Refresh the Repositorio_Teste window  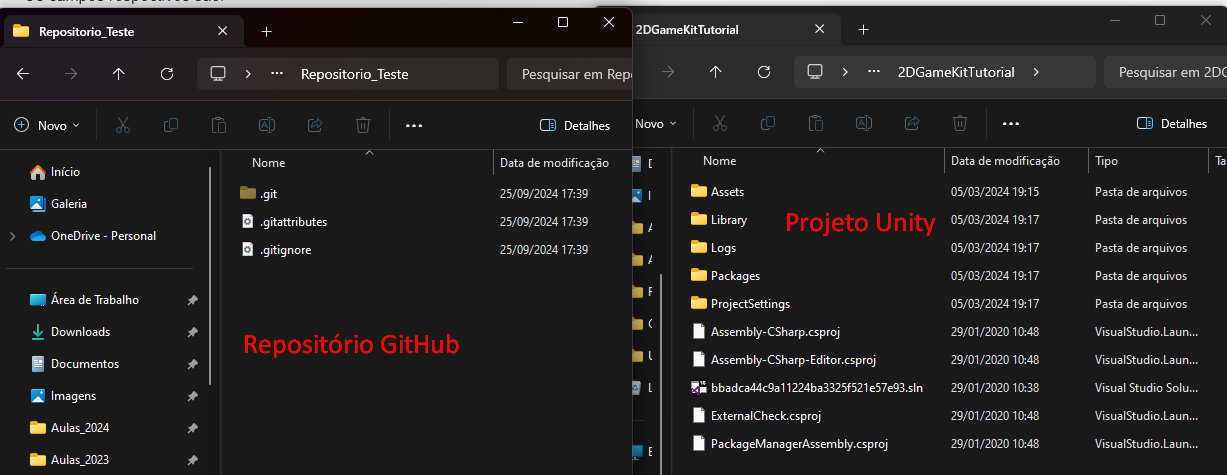(x=167, y=74)
